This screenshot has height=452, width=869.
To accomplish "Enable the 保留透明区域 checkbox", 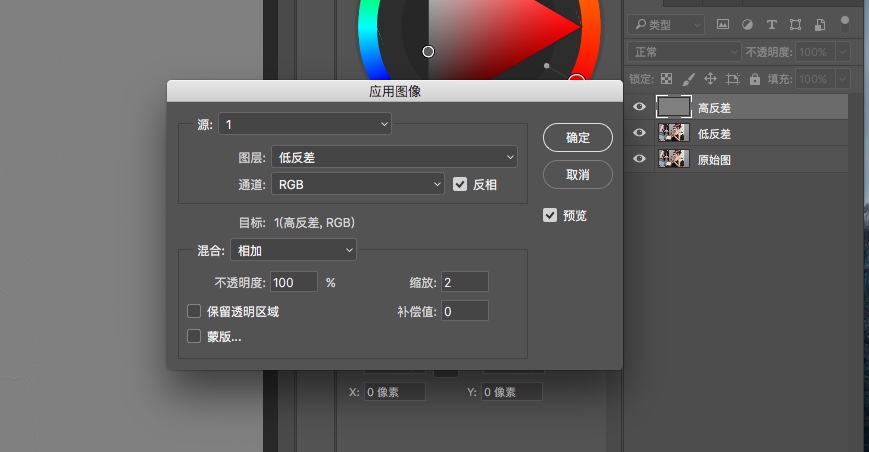I will (x=195, y=311).
